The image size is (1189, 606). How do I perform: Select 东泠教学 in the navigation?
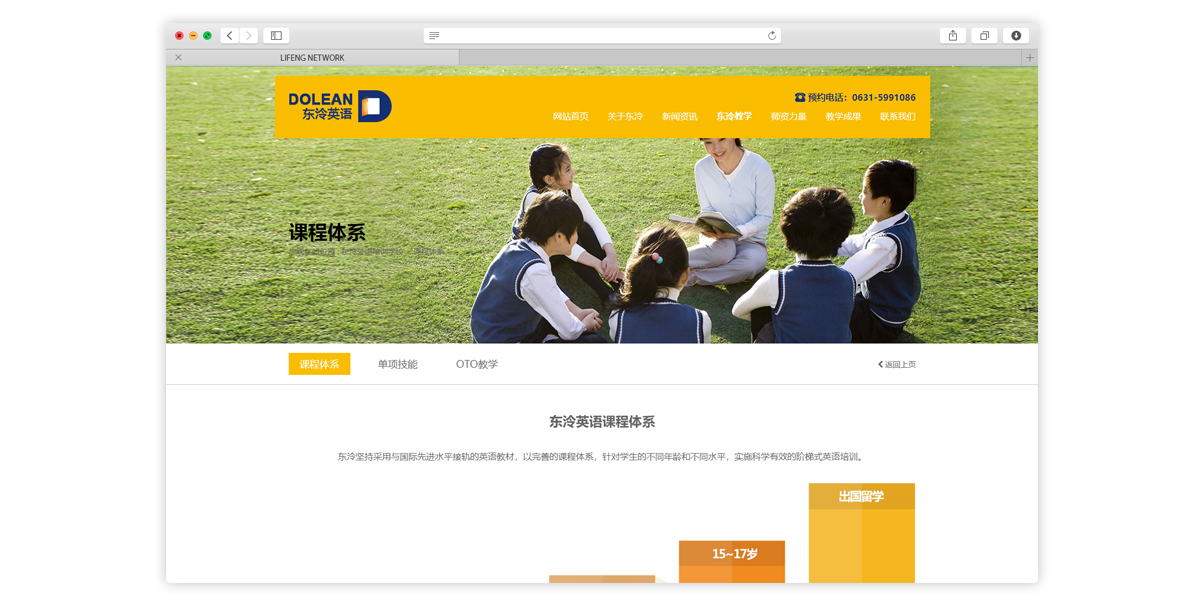(734, 117)
